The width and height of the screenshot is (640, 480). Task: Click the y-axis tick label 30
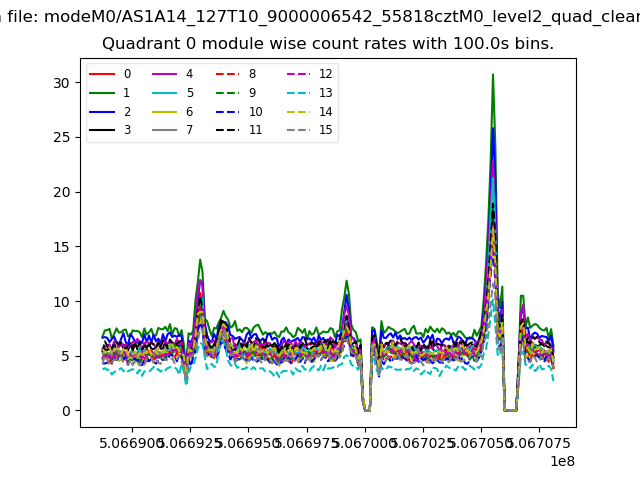(62, 83)
